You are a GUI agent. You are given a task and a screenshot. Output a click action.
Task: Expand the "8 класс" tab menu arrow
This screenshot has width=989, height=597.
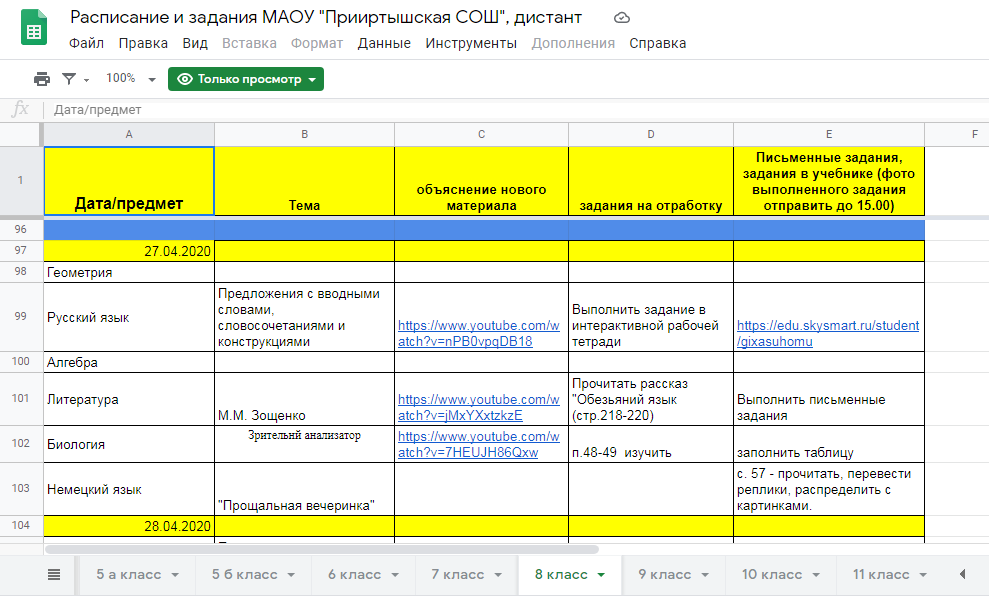point(601,575)
